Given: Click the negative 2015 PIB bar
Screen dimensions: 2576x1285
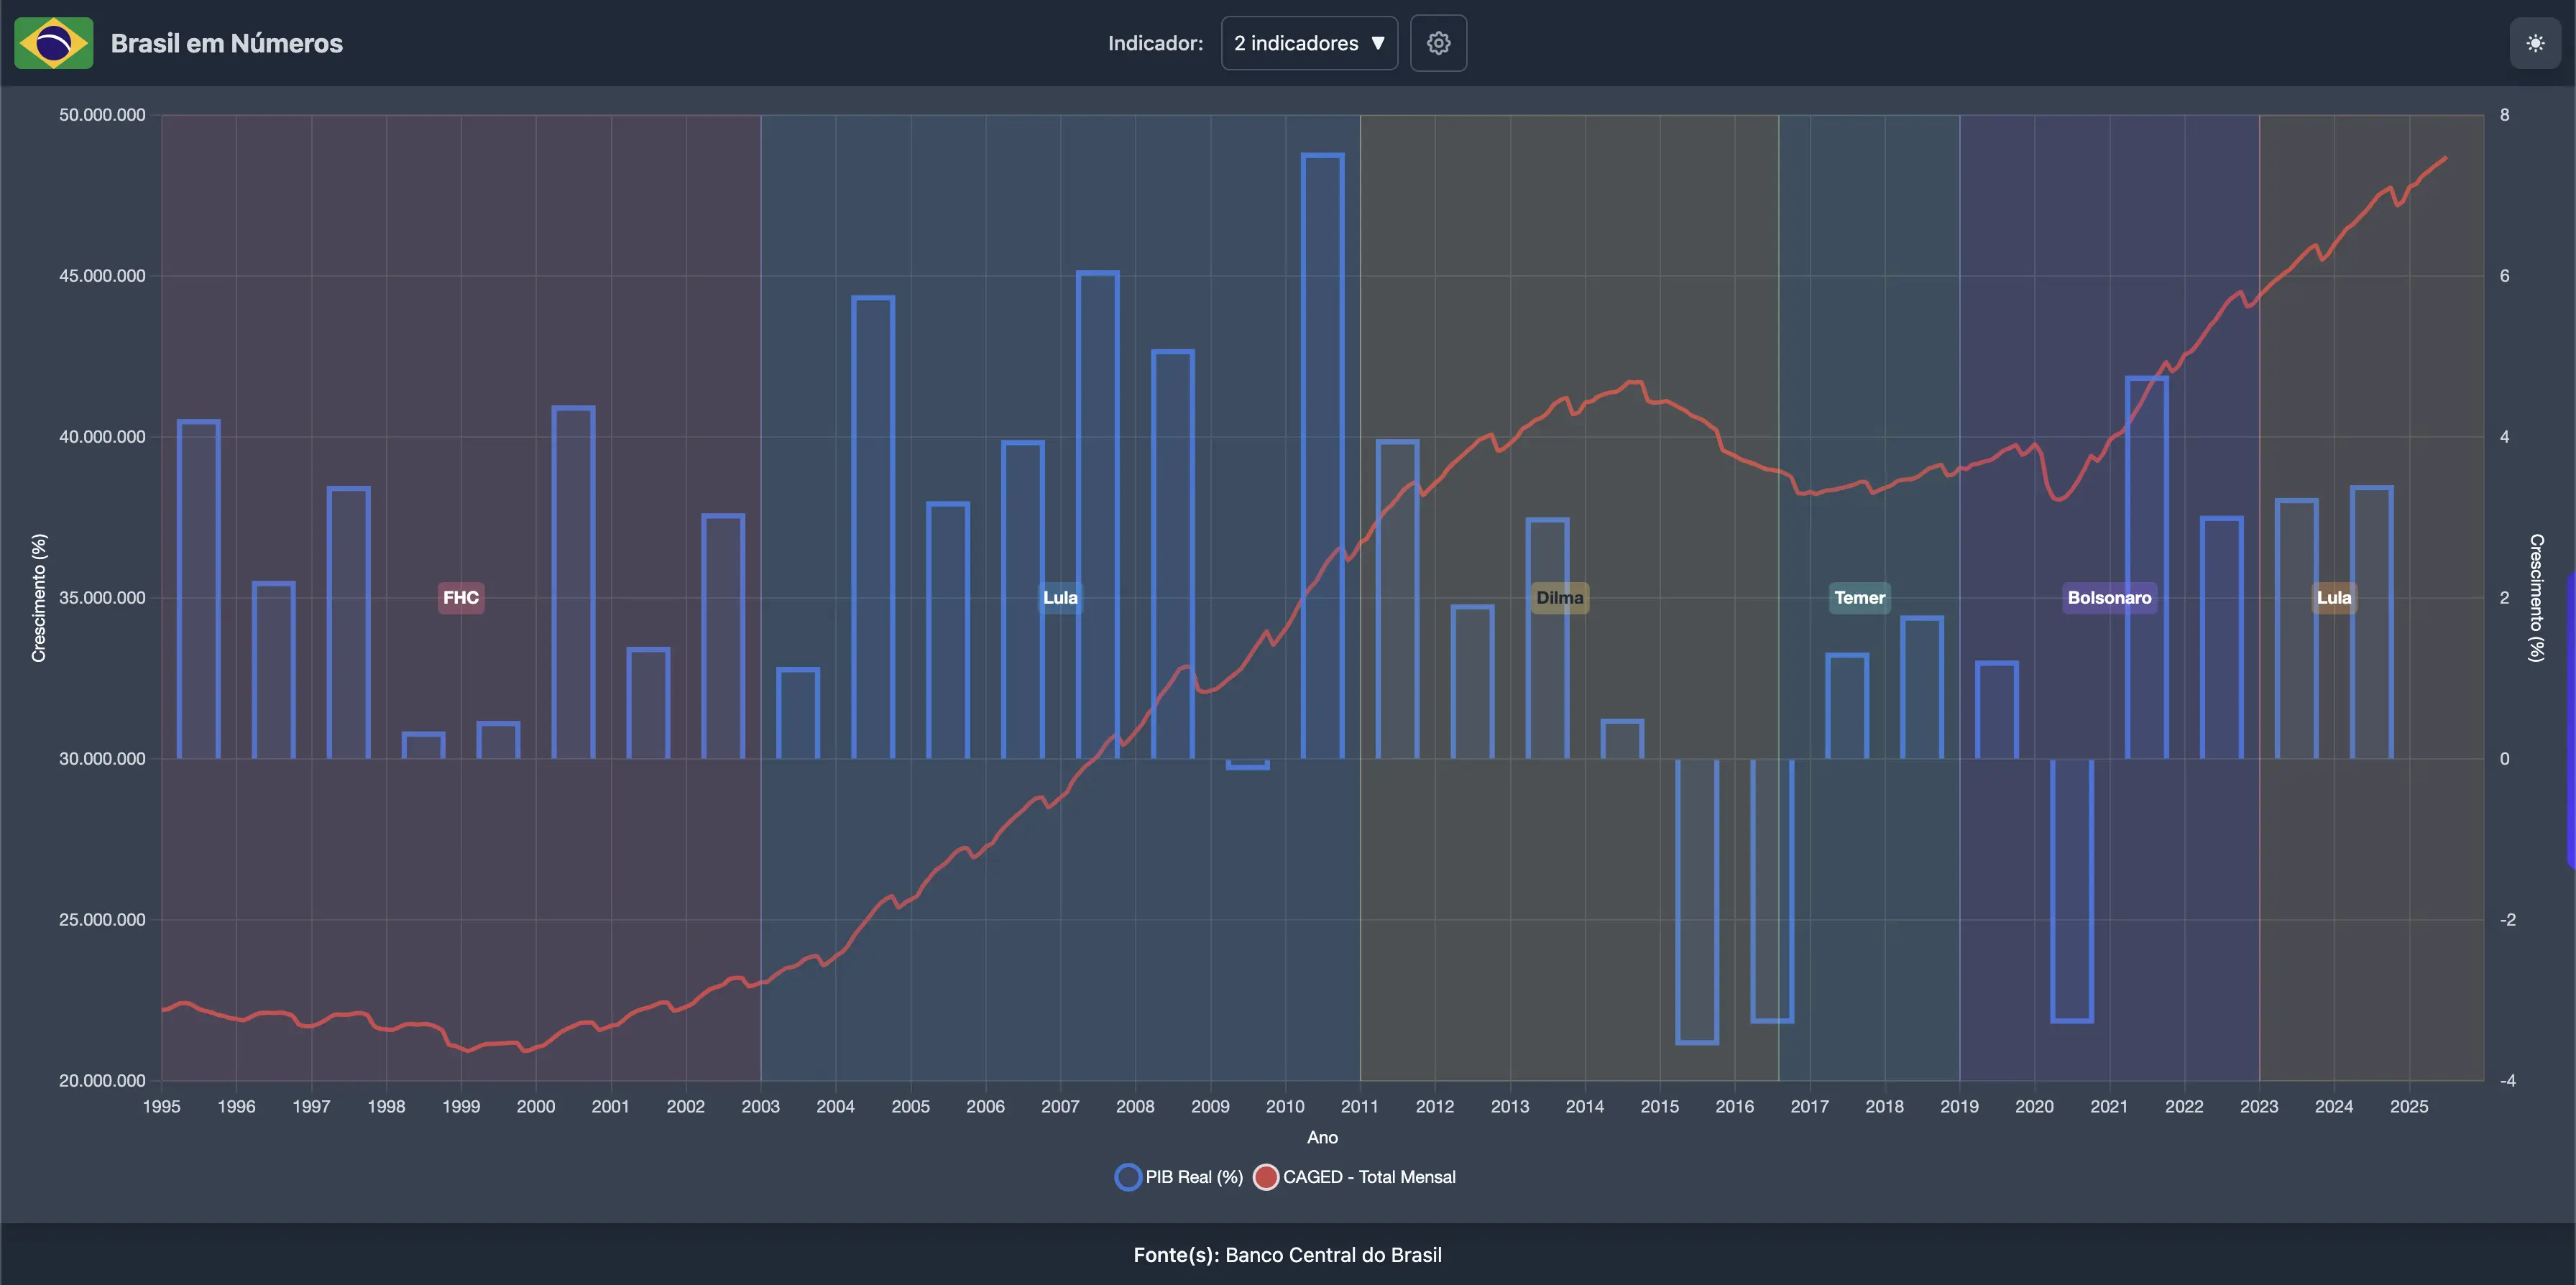Looking at the screenshot, I should coord(1697,900).
